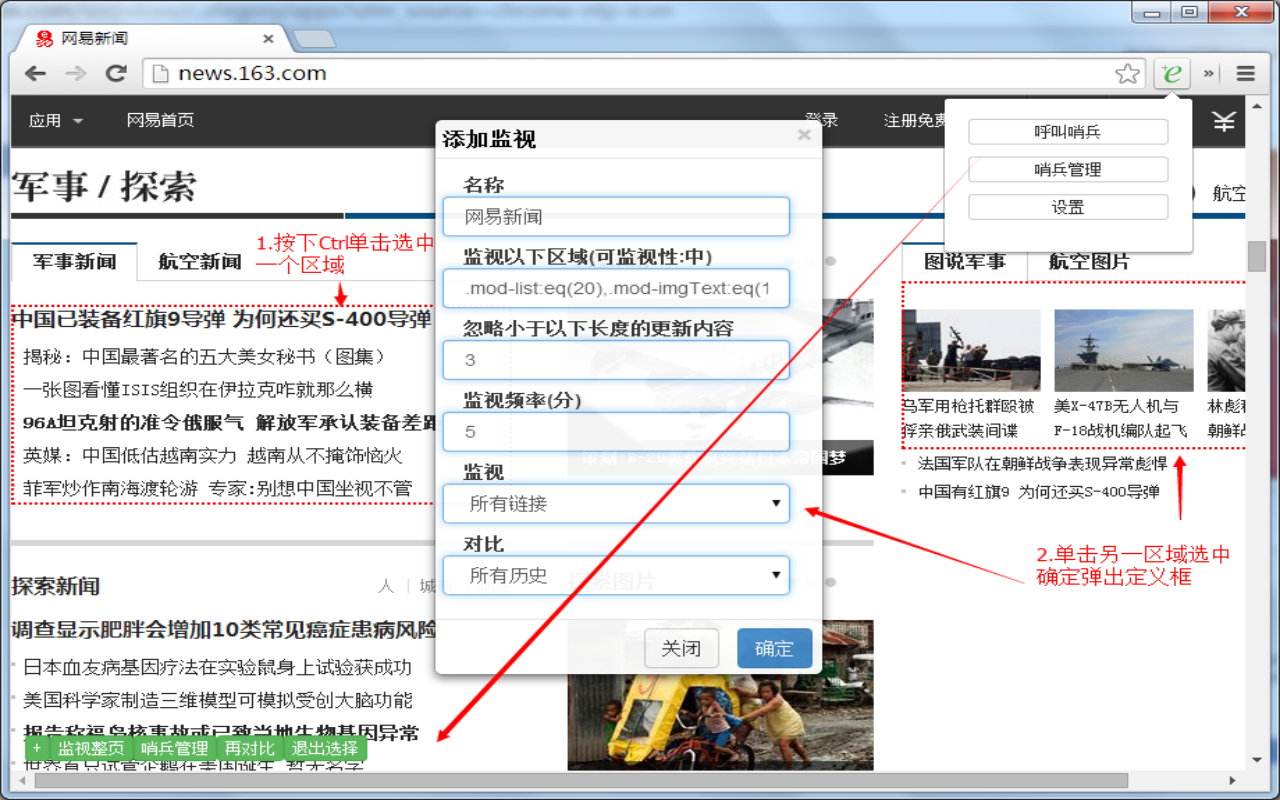Click 哨兵管理 in green toolbar

(x=174, y=748)
